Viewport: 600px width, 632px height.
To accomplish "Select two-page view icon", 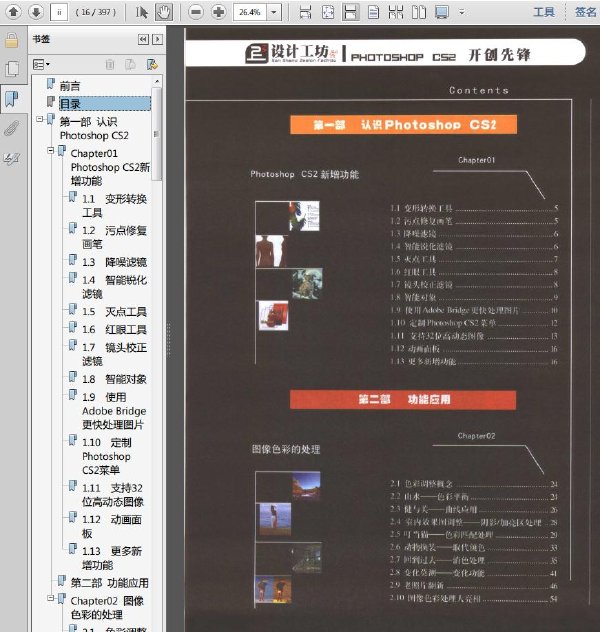I will click(419, 12).
